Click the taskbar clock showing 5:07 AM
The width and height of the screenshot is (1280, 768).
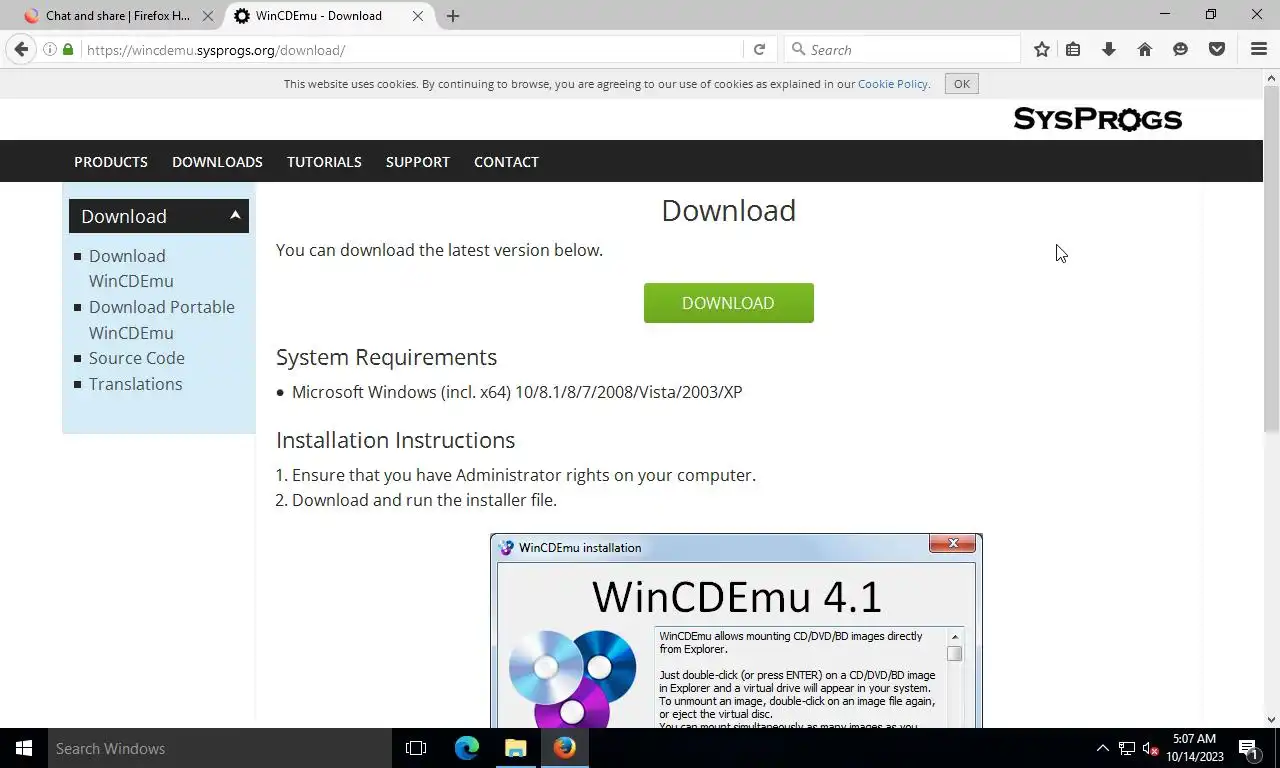[1194, 748]
